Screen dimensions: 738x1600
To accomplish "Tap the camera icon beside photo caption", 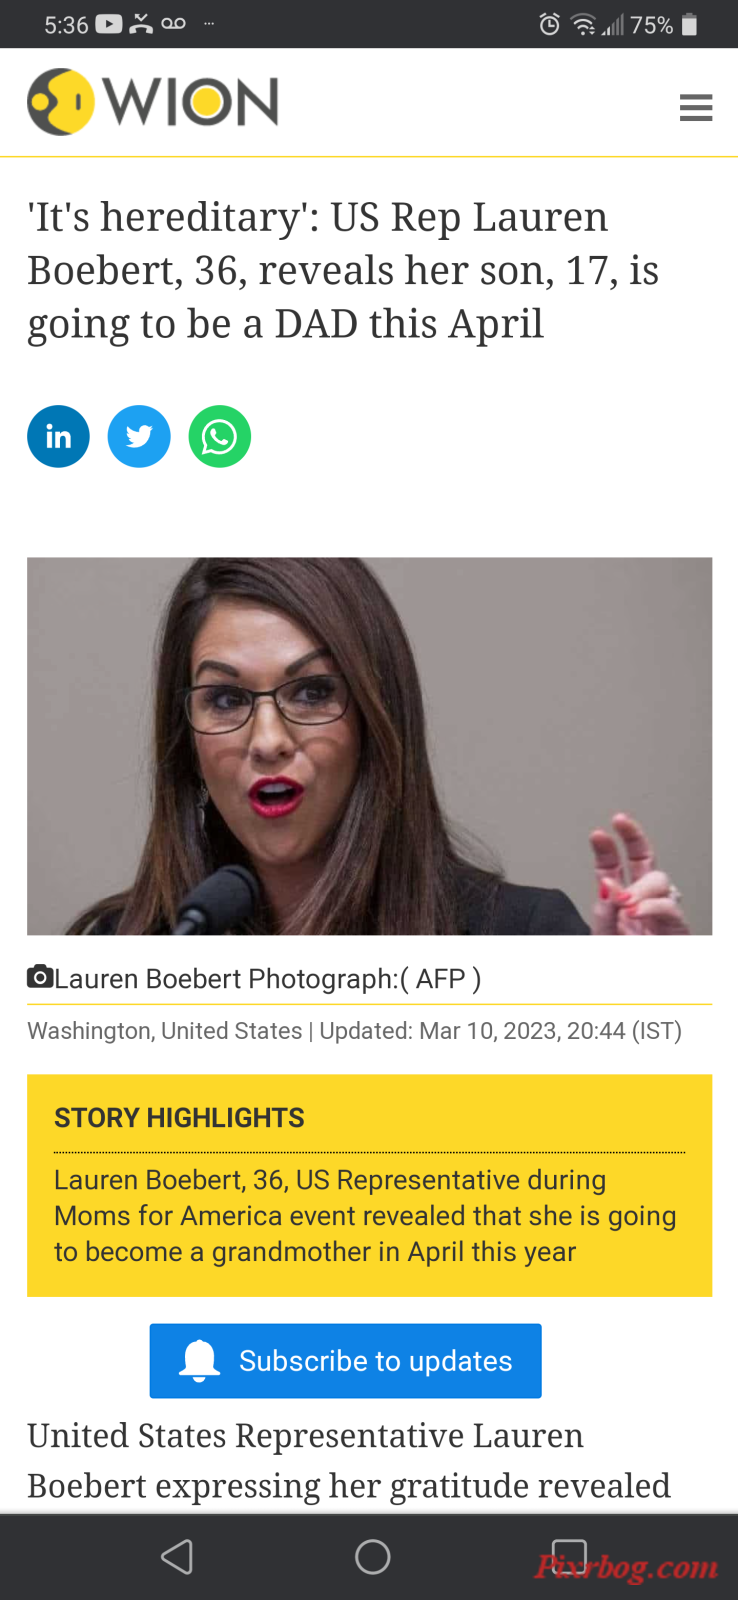I will [40, 976].
